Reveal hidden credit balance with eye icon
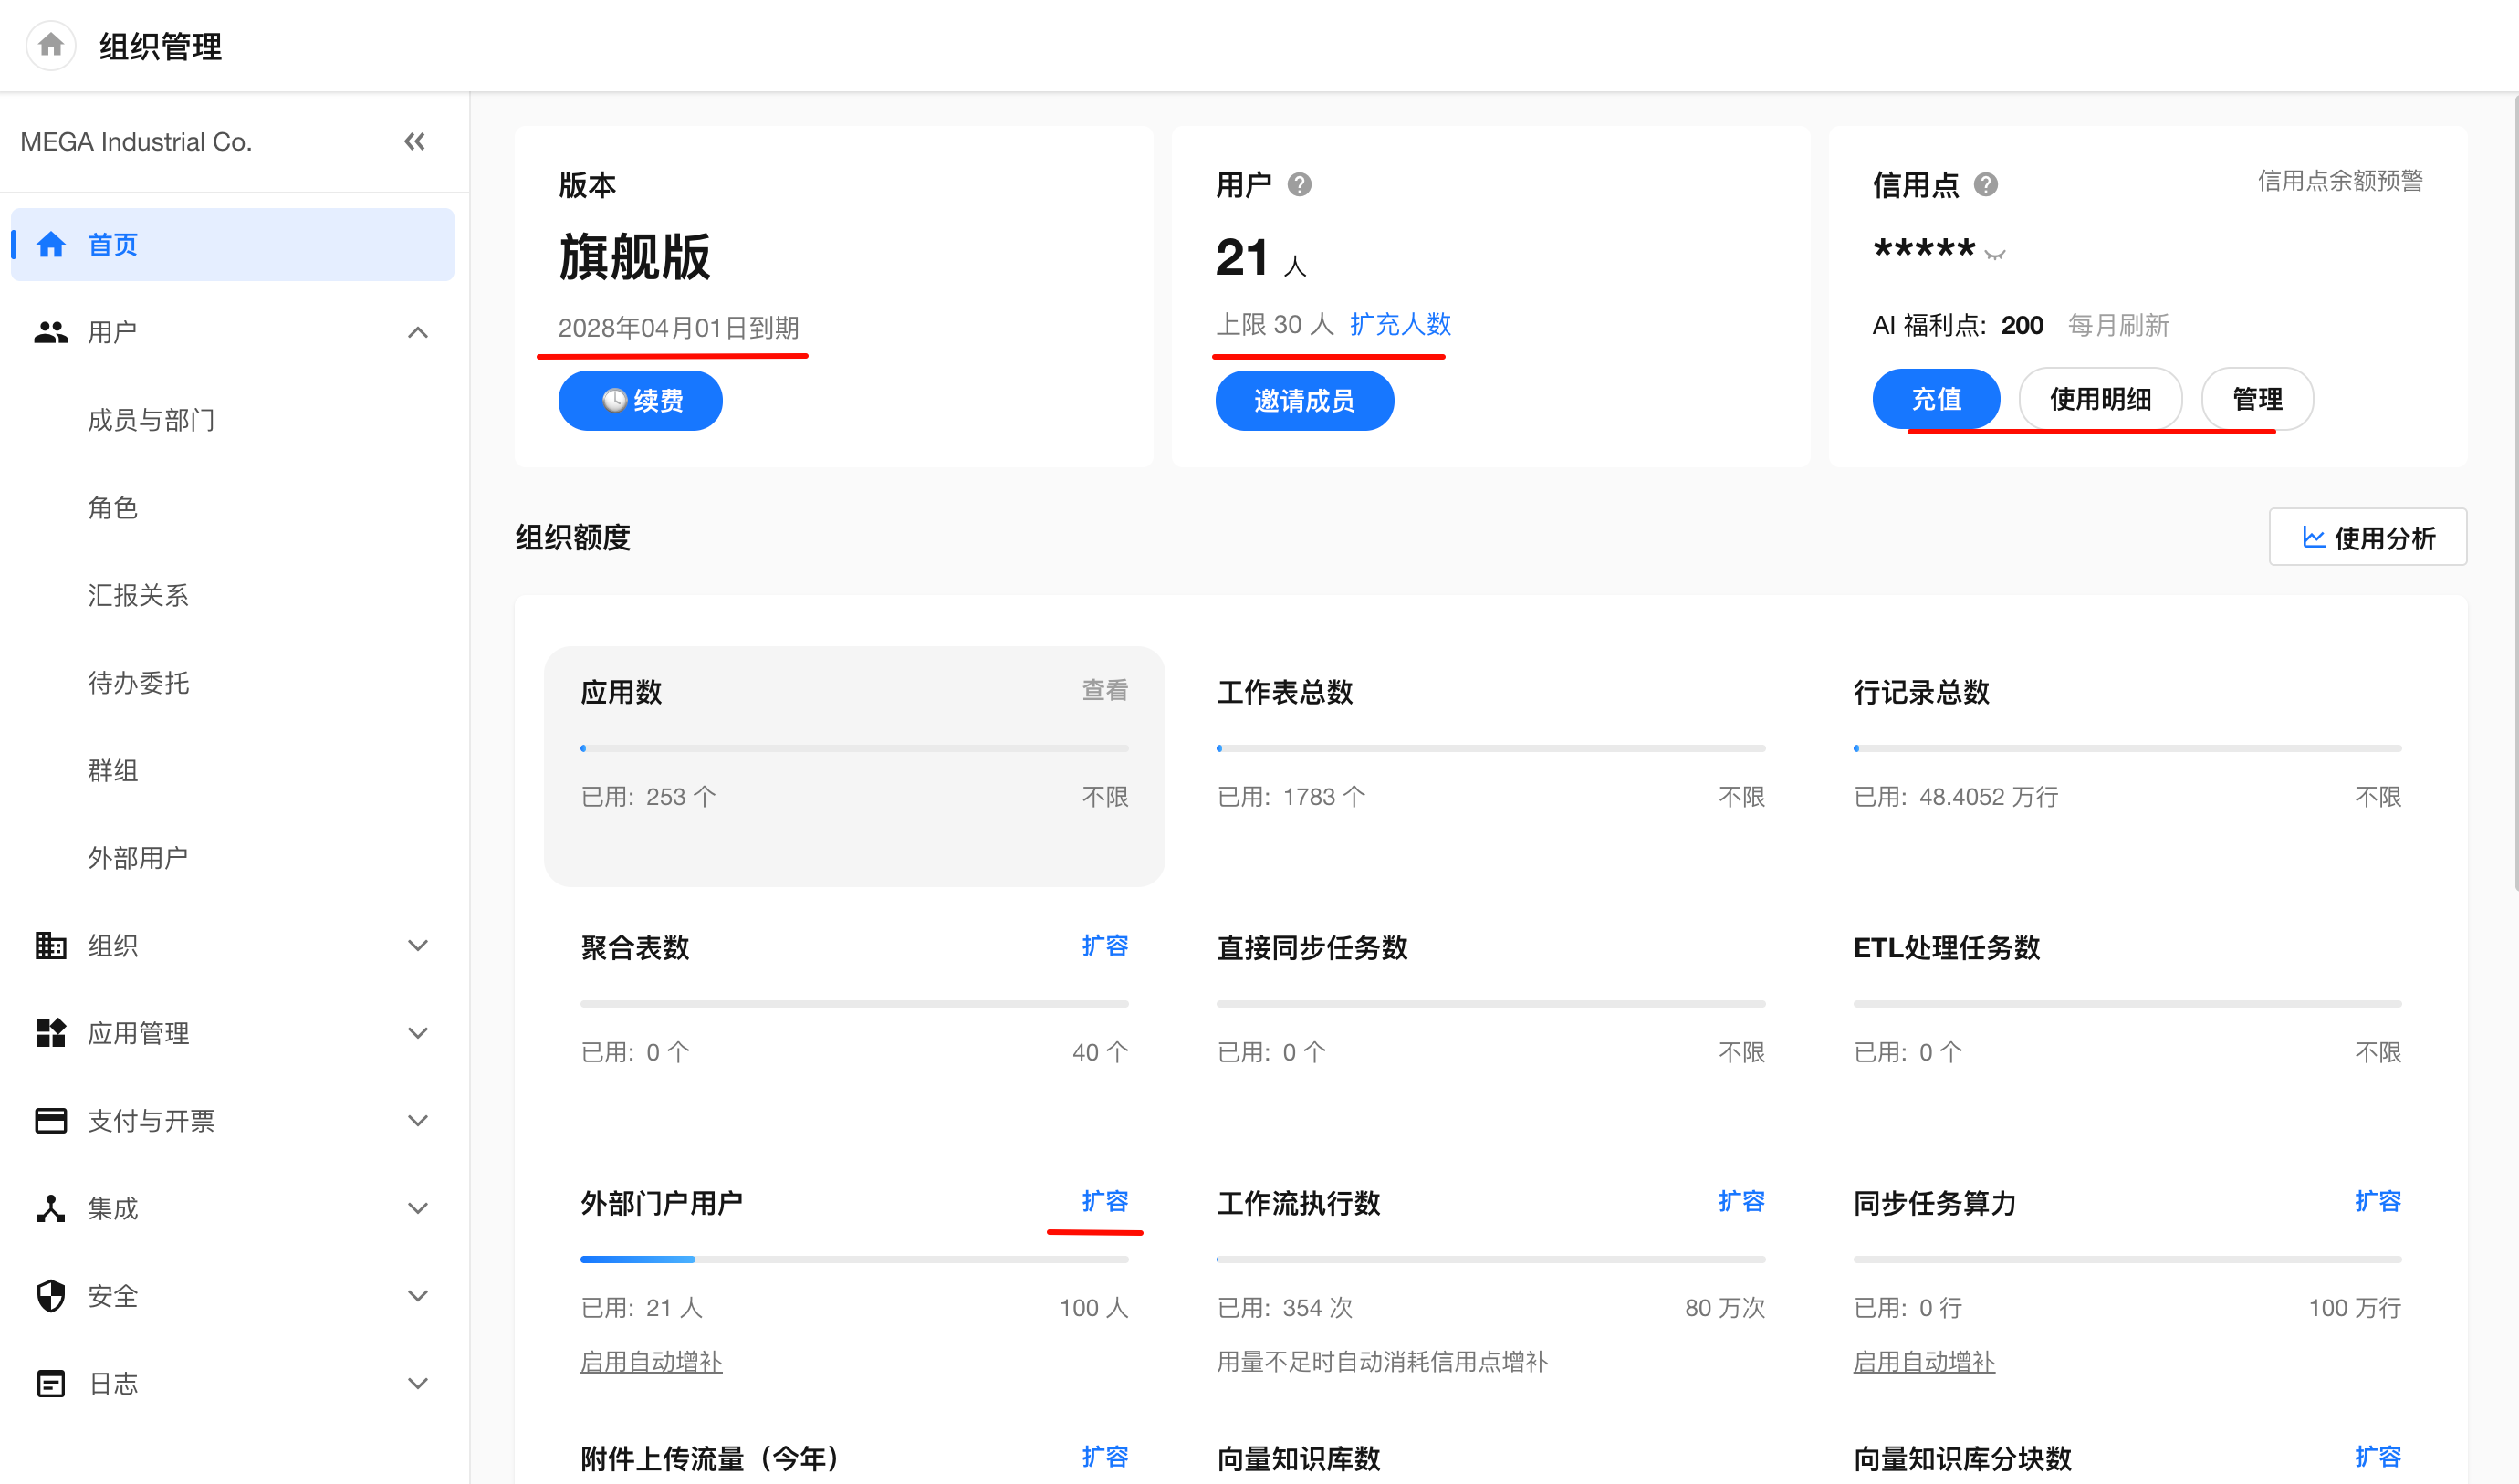The image size is (2519, 1484). coord(1994,254)
